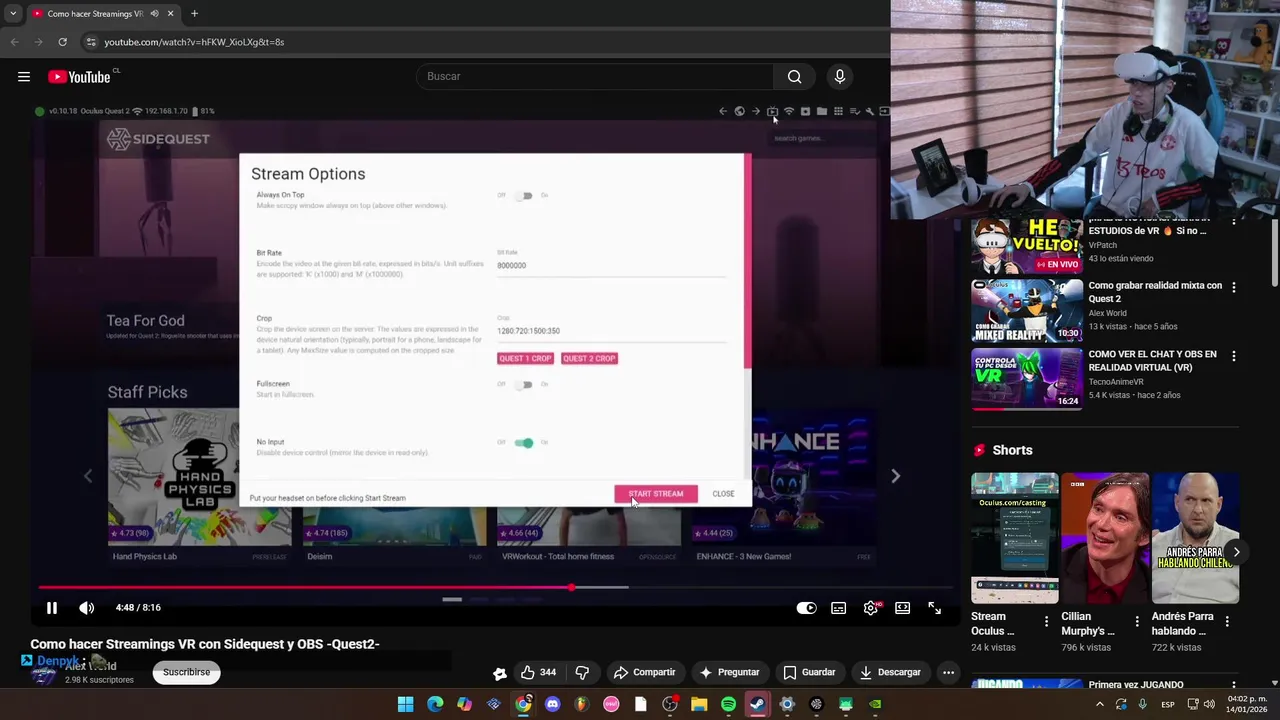Viewport: 1280px width, 720px height.
Task: Click the Suscribirse button
Action: pos(187,672)
